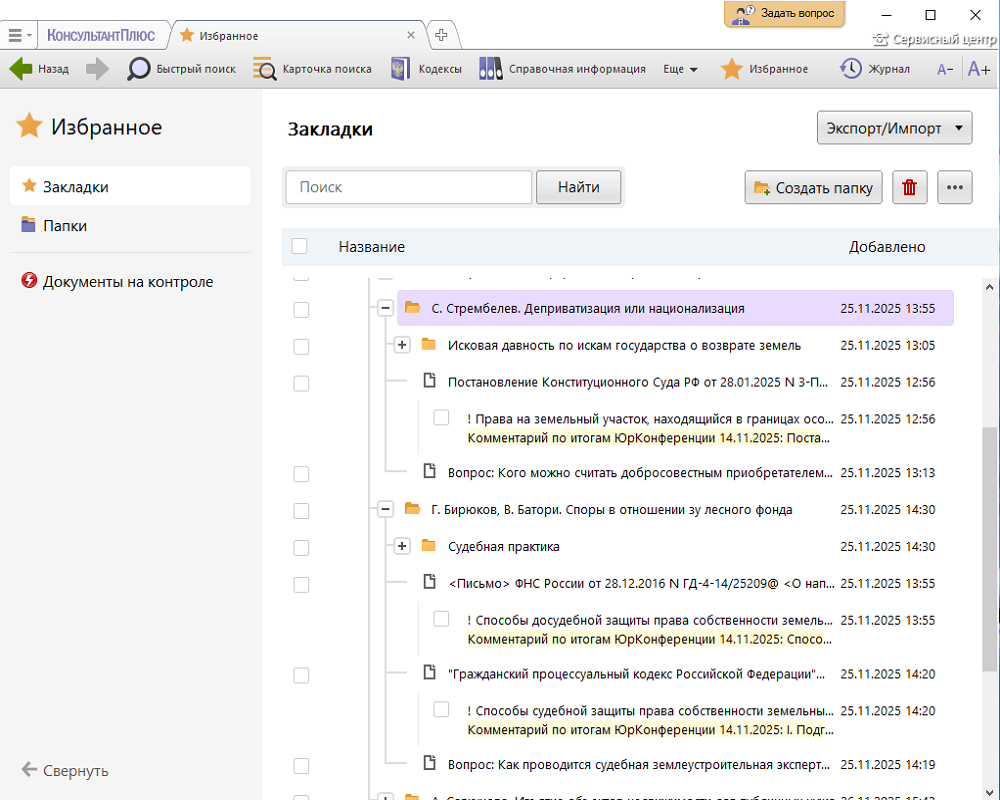Open Quick Search magnifier icon
1000x800 pixels.
pyautogui.click(x=139, y=69)
